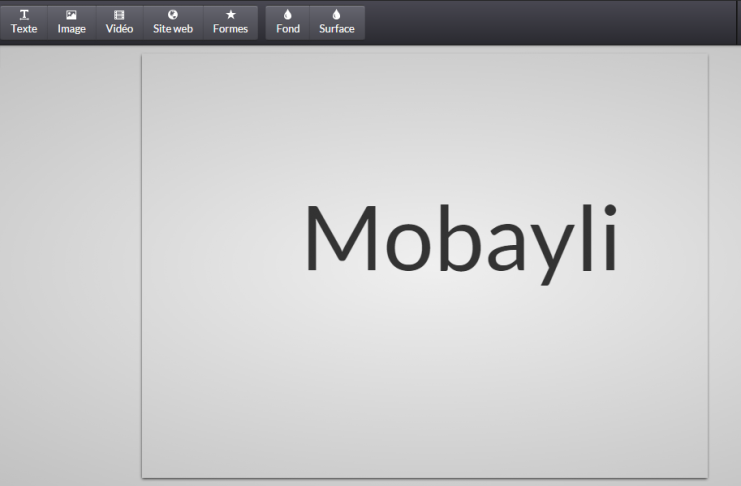
Task: Open Surface color option
Action: (x=337, y=22)
